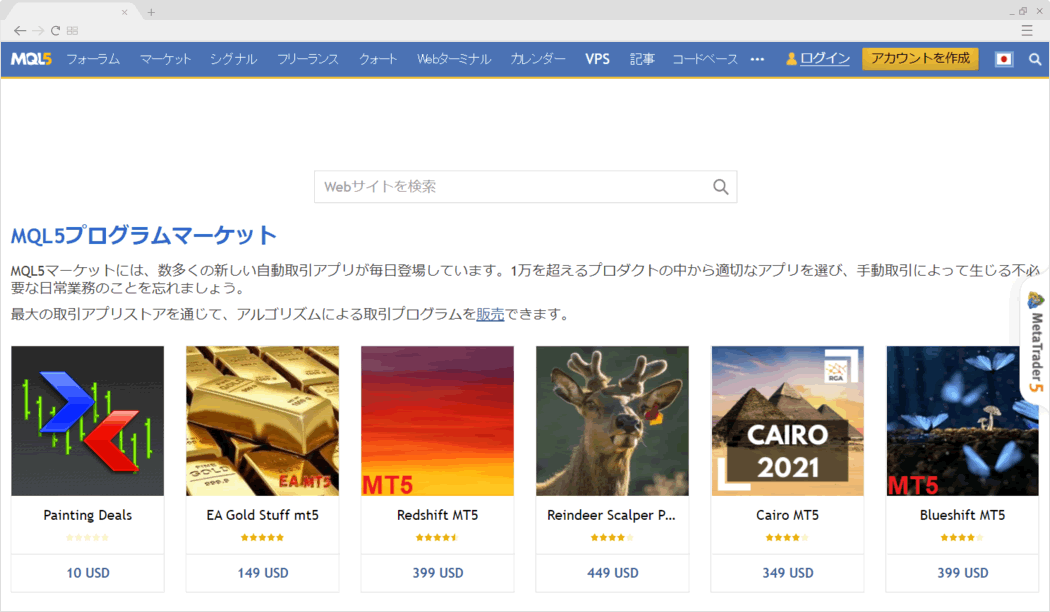Open the カレンダー menu item

(538, 59)
